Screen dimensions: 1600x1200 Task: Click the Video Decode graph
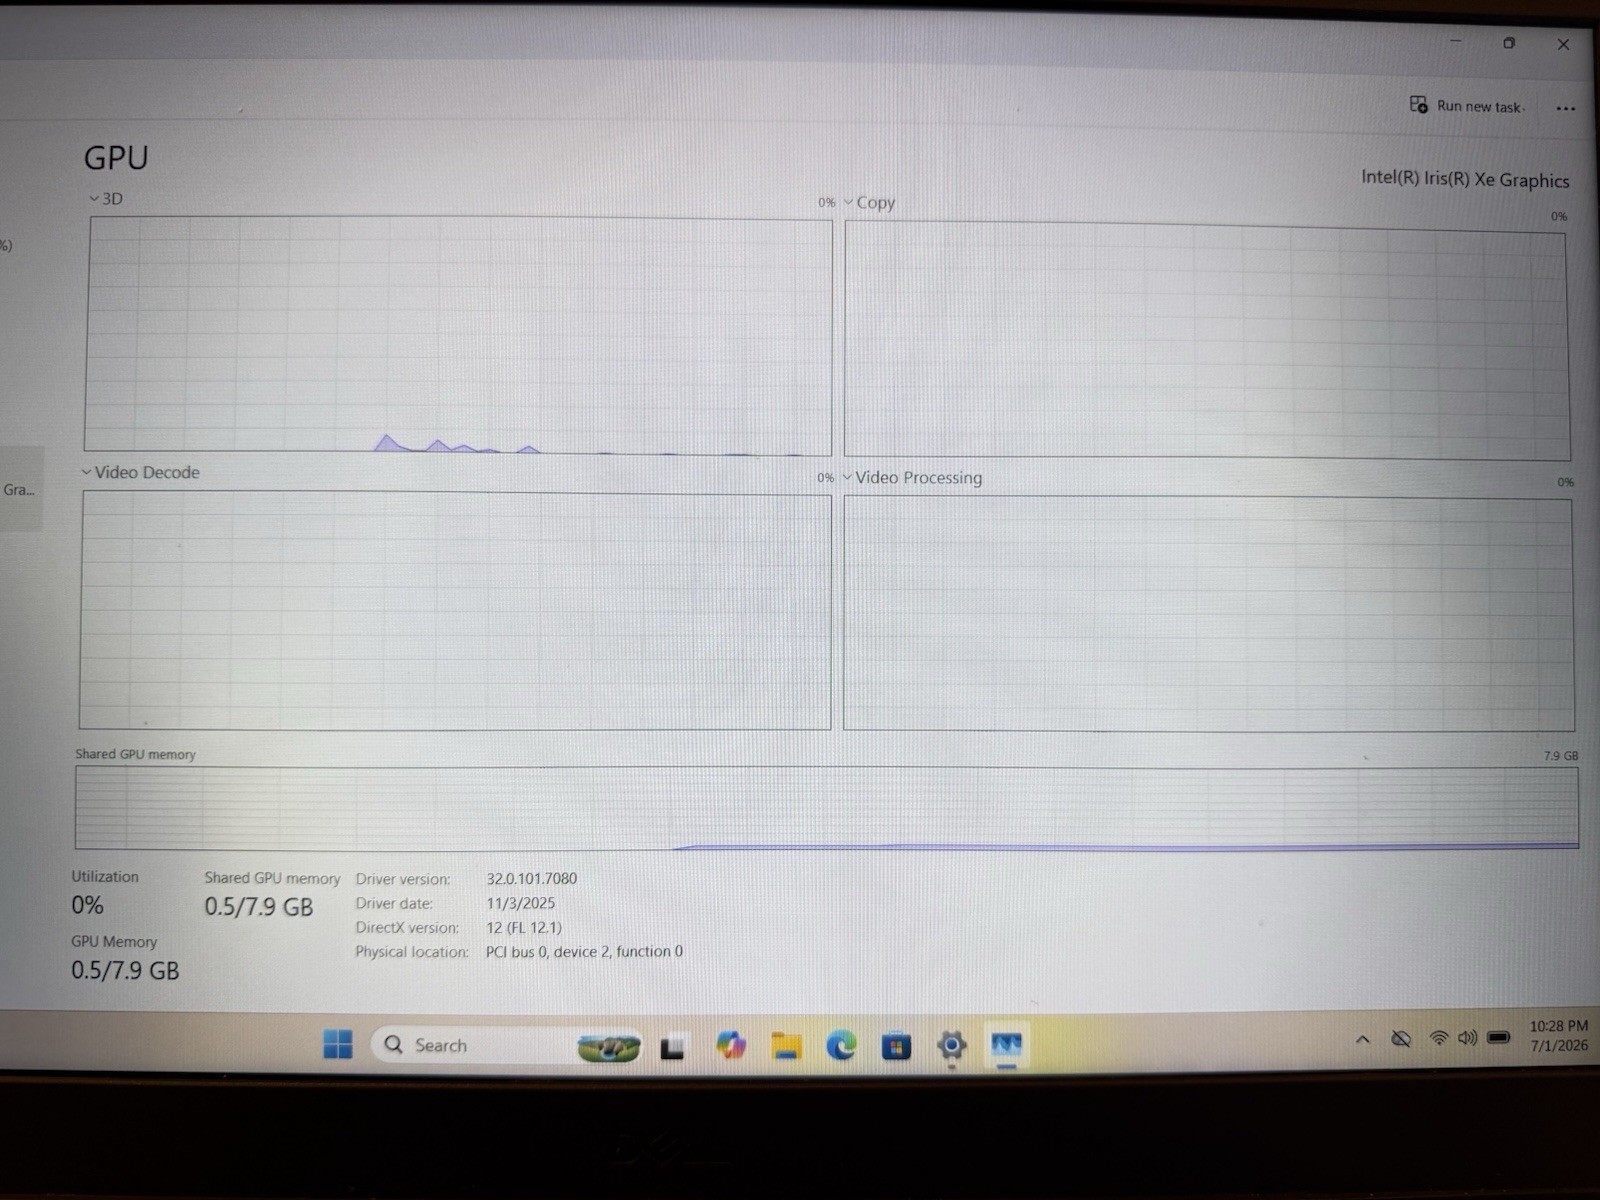(455, 610)
